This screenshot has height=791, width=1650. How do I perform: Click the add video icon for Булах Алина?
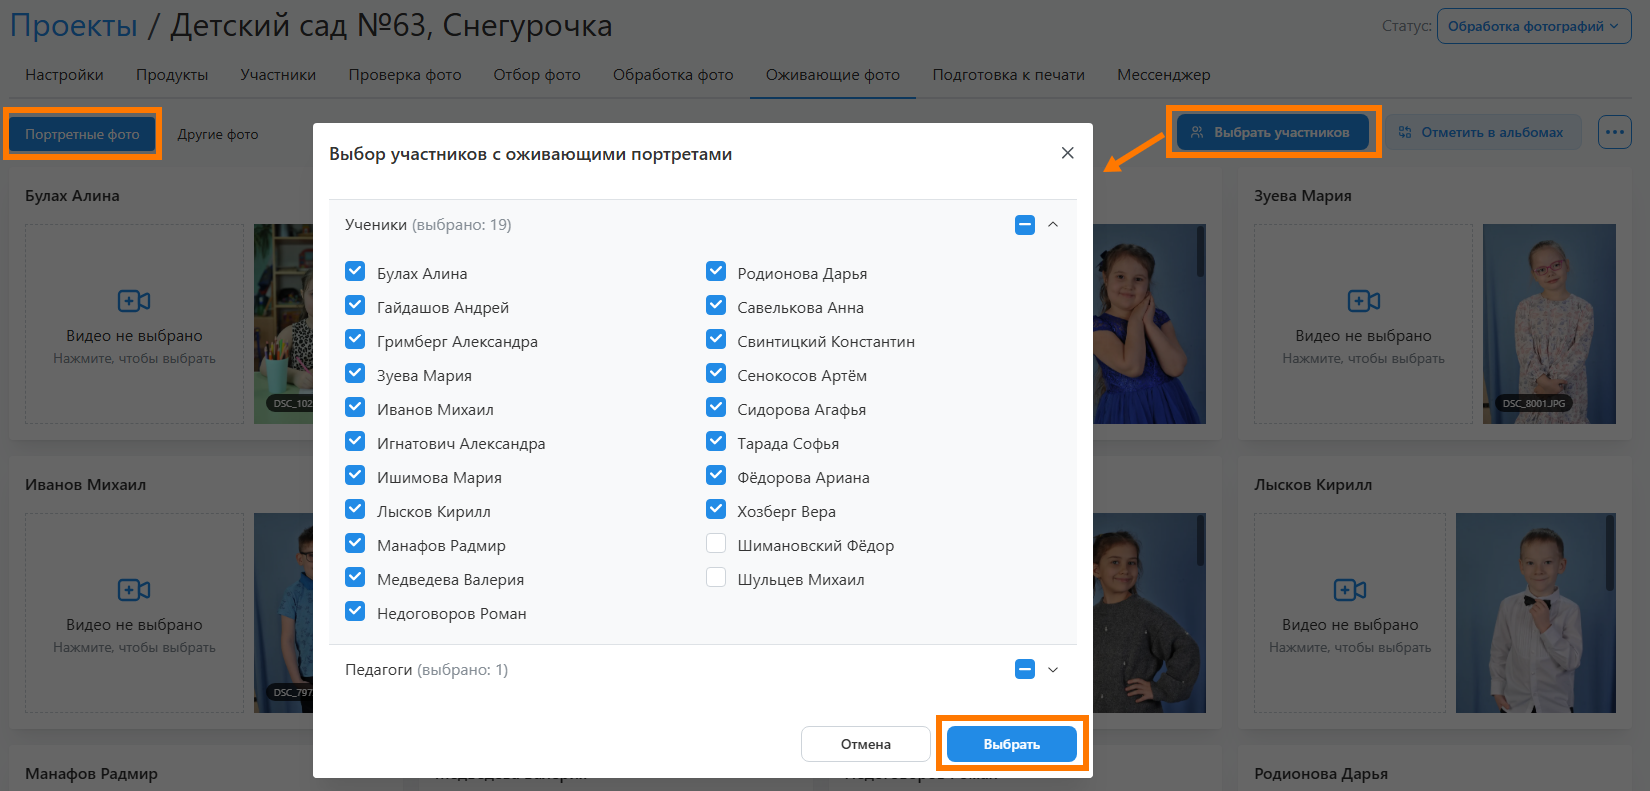coord(134,301)
